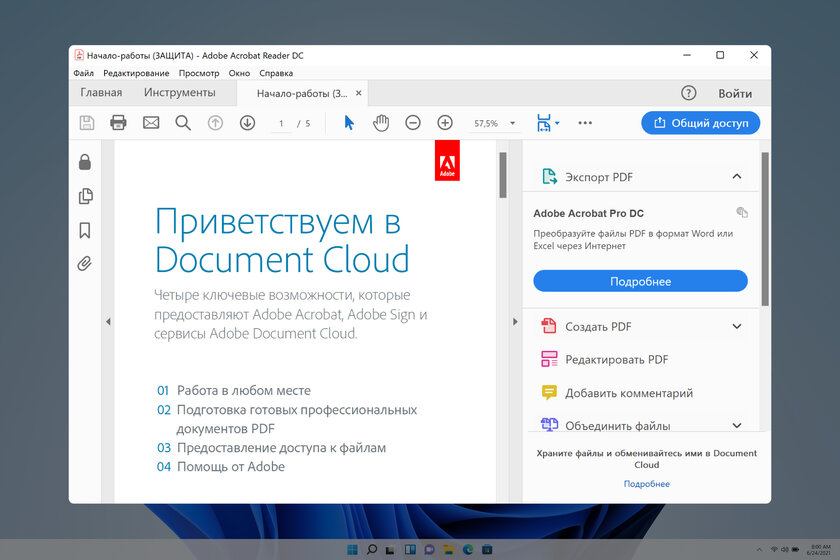Open page thumbnails panel
This screenshot has height=560, width=840.
coord(85,196)
